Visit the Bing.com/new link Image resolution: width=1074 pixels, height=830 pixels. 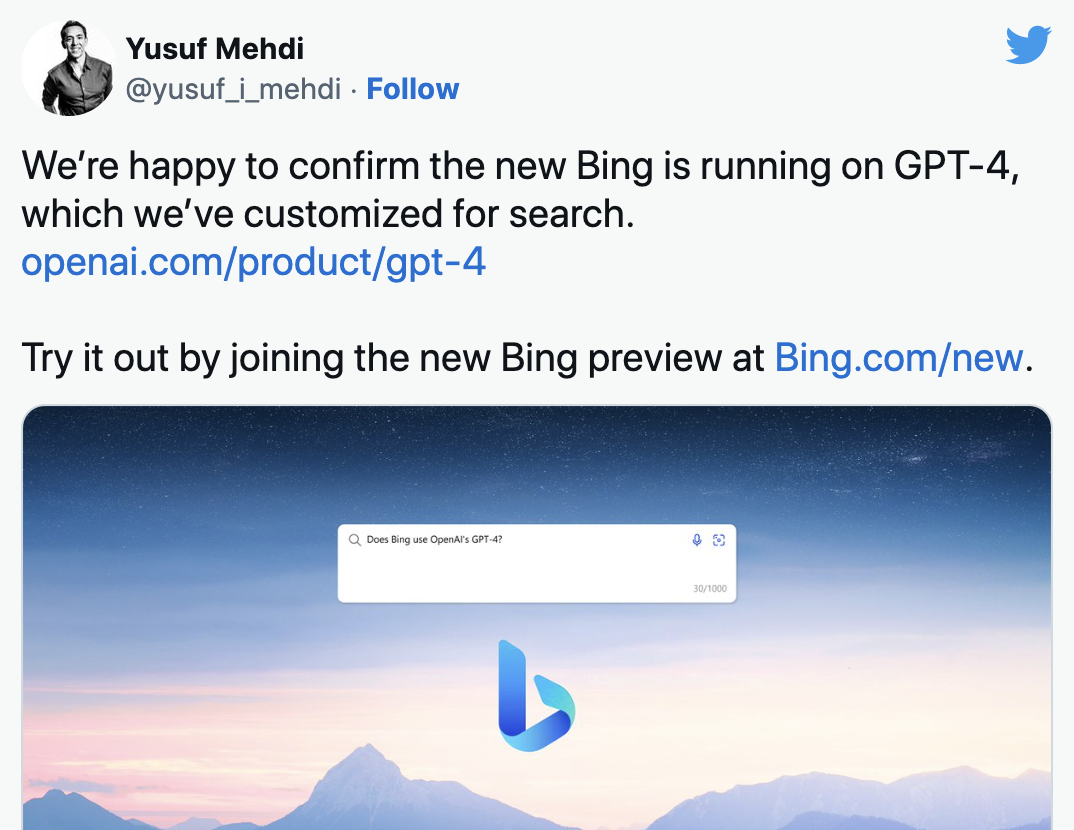[x=898, y=357]
